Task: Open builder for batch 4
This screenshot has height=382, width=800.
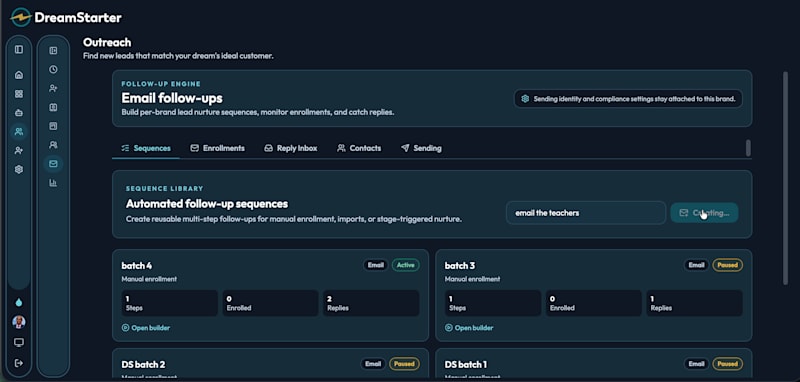Action: click(145, 328)
